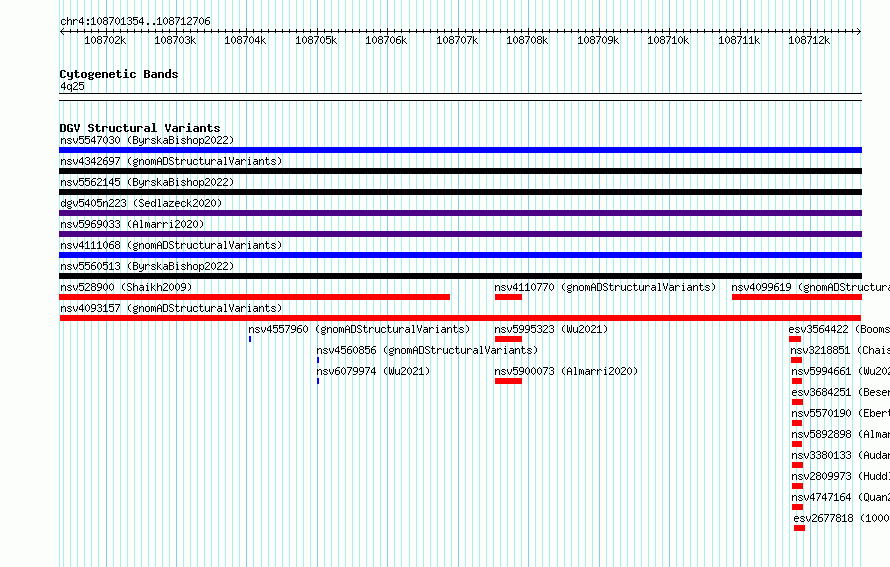Open the nsv3380133 variant label
The height and width of the screenshot is (567, 890).
tap(841, 455)
